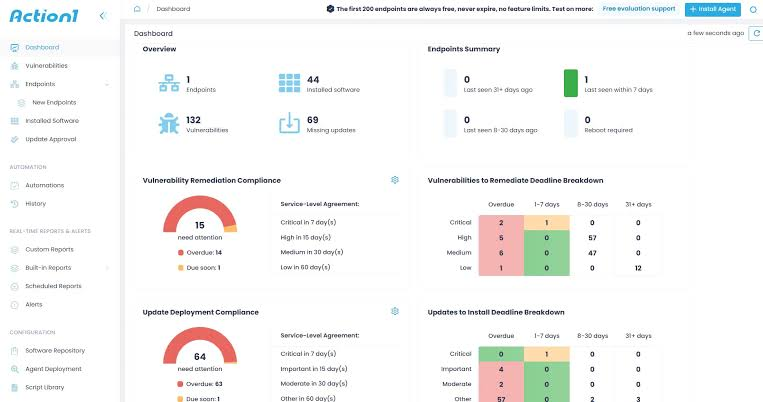The width and height of the screenshot is (763, 402).
Task: Open the New Endpoints link
Action: coord(54,103)
